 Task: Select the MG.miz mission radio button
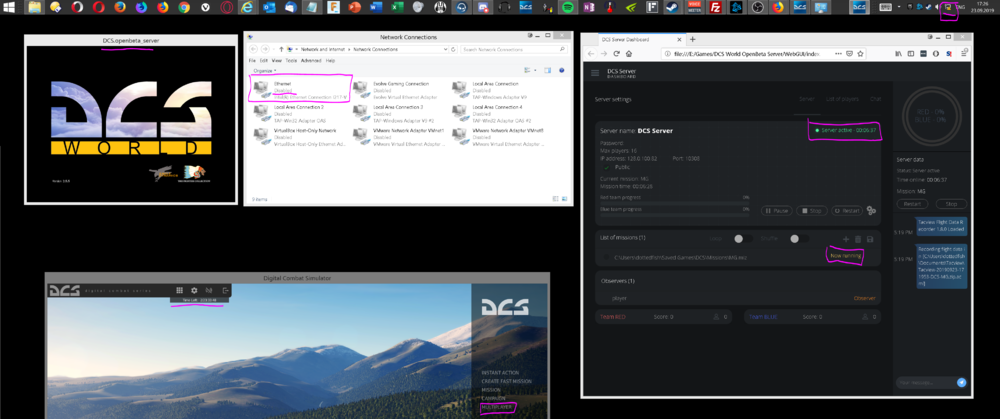coord(605,258)
